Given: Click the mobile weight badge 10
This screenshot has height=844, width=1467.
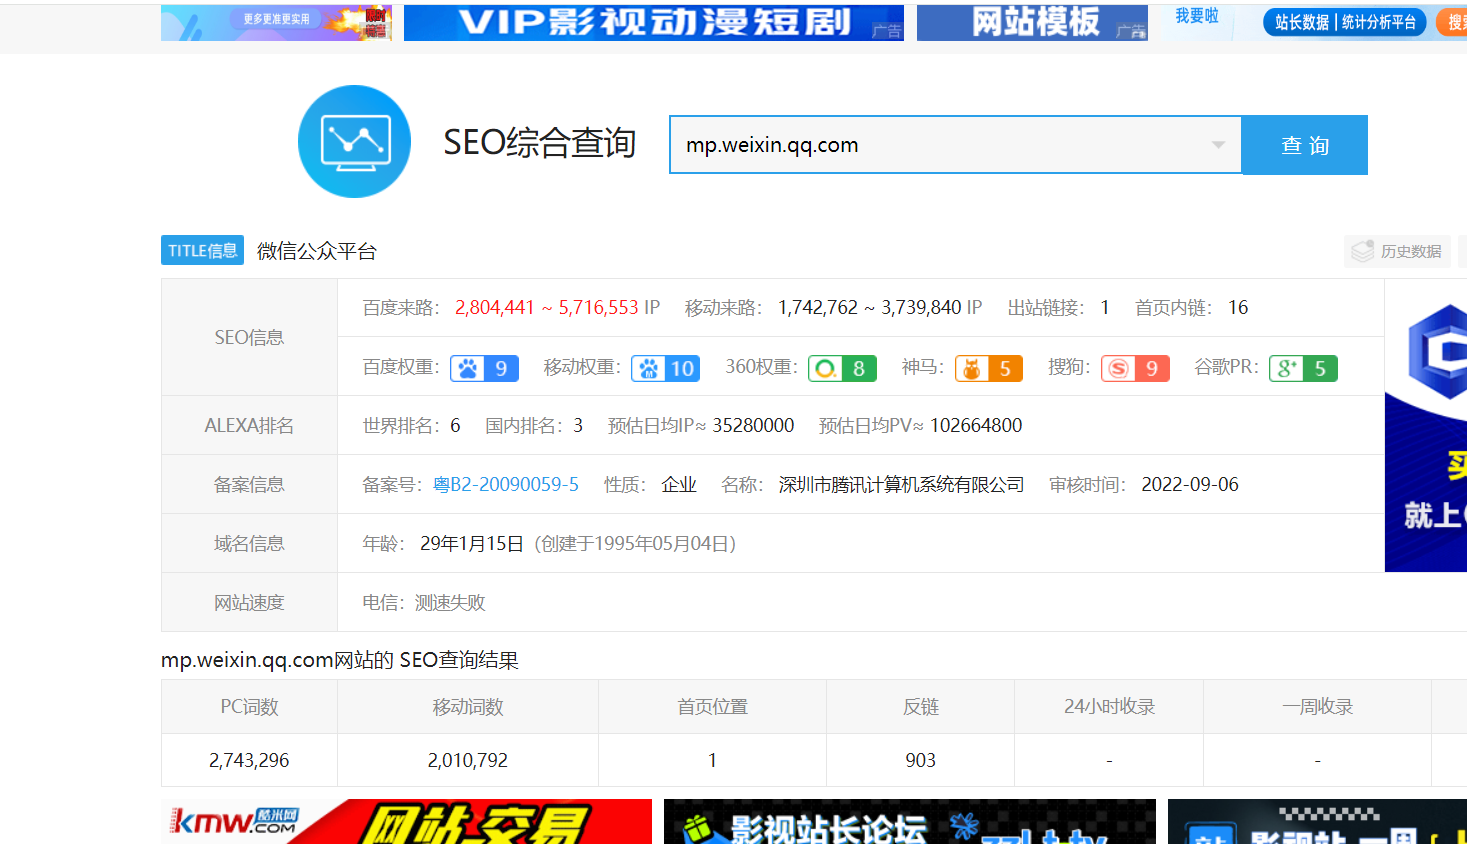Looking at the screenshot, I should (665, 369).
